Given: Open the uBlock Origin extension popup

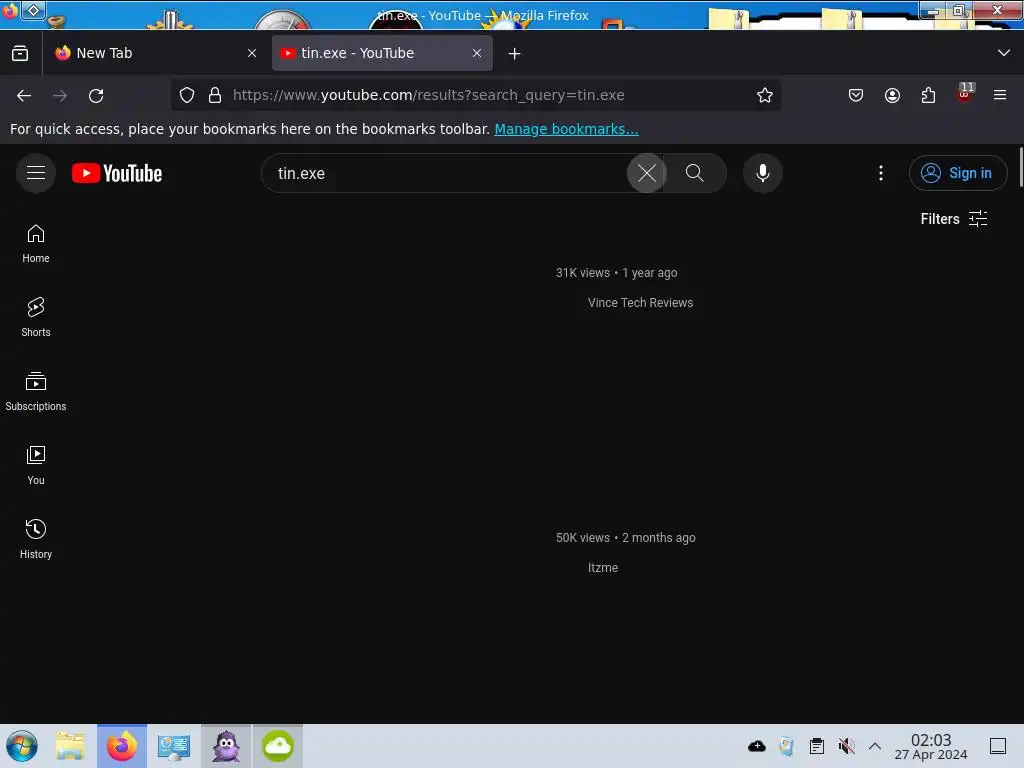Looking at the screenshot, I should point(965,94).
